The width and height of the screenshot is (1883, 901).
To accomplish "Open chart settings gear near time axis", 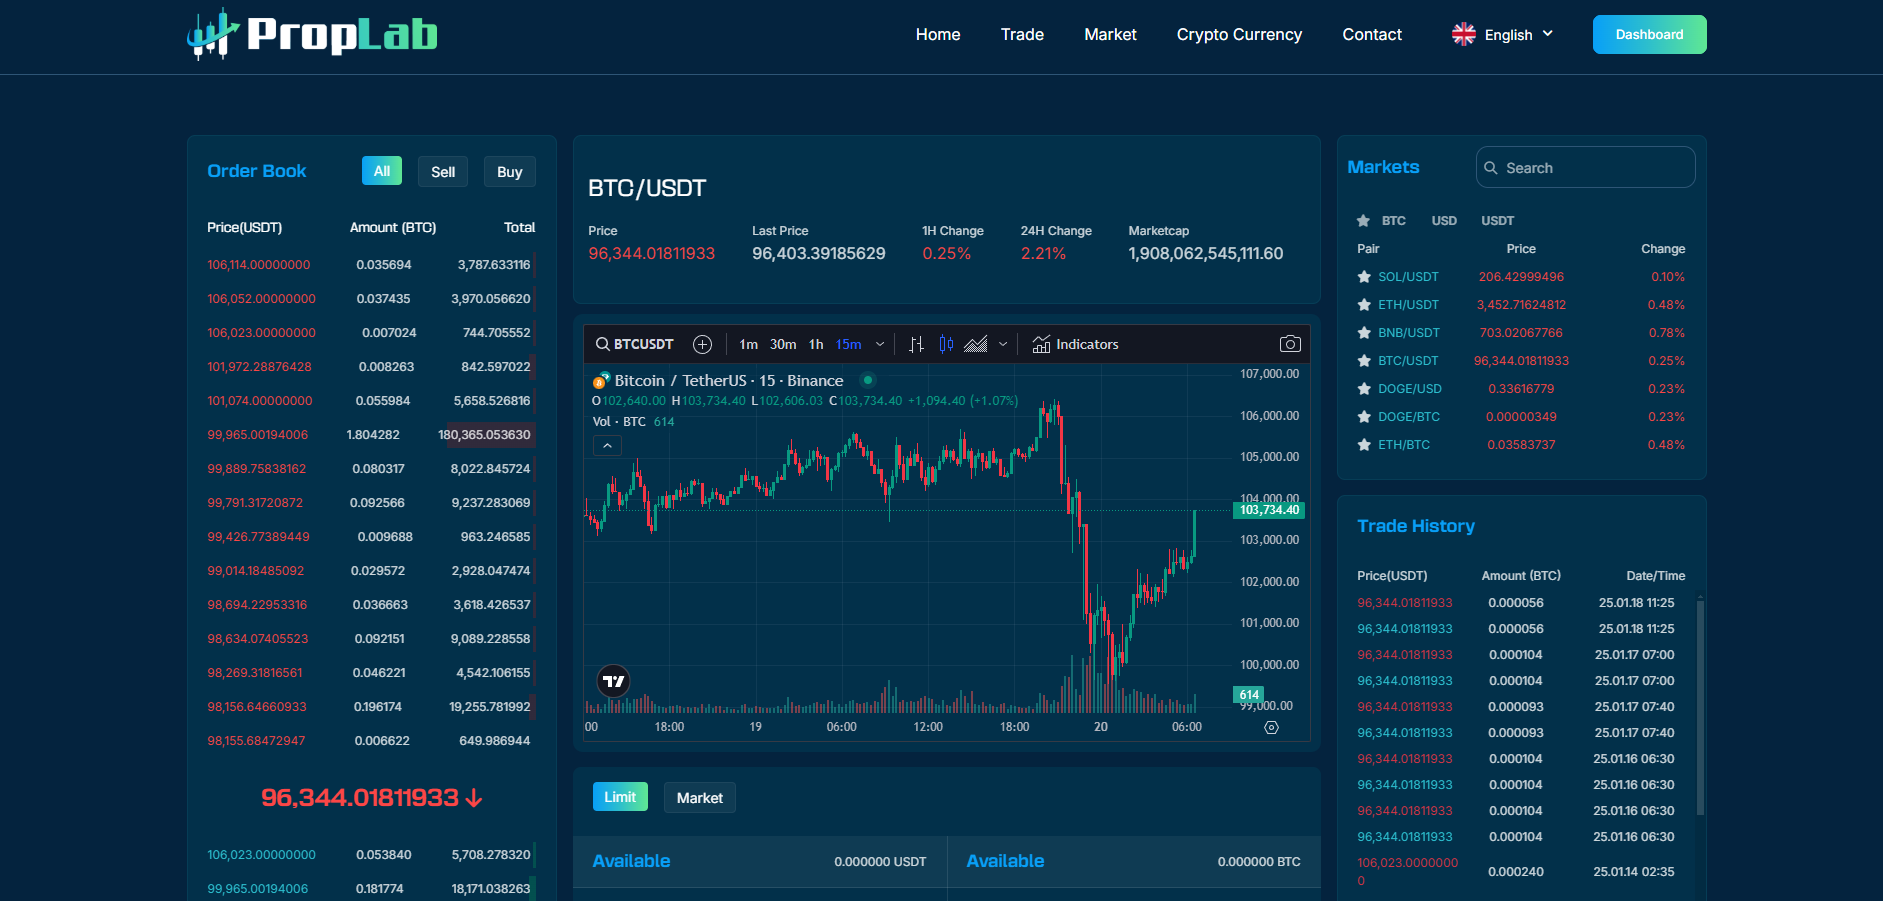I will (1271, 727).
